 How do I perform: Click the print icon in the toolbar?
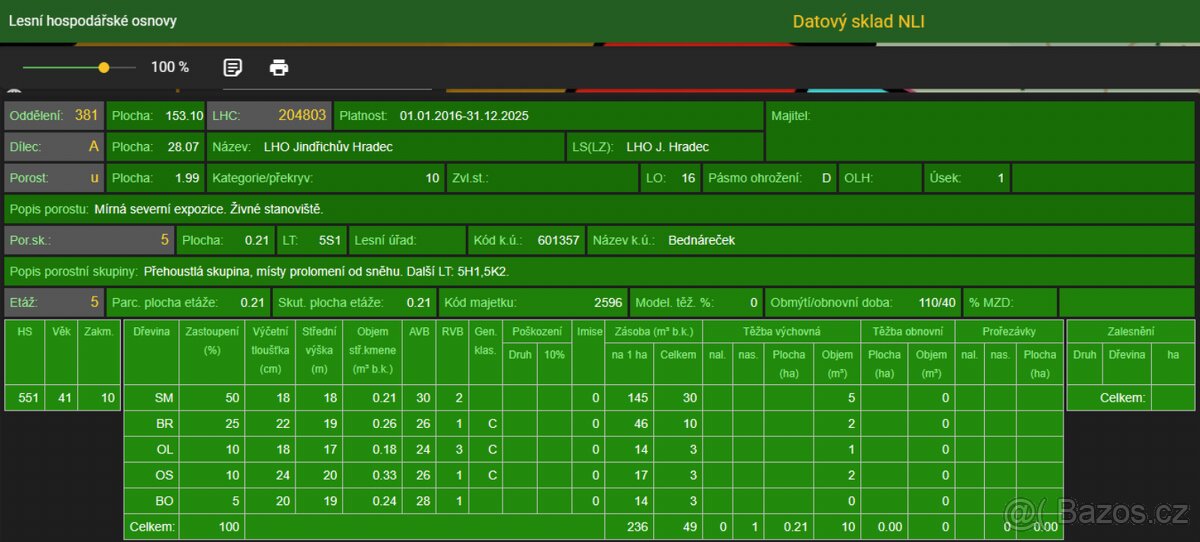[x=279, y=68]
